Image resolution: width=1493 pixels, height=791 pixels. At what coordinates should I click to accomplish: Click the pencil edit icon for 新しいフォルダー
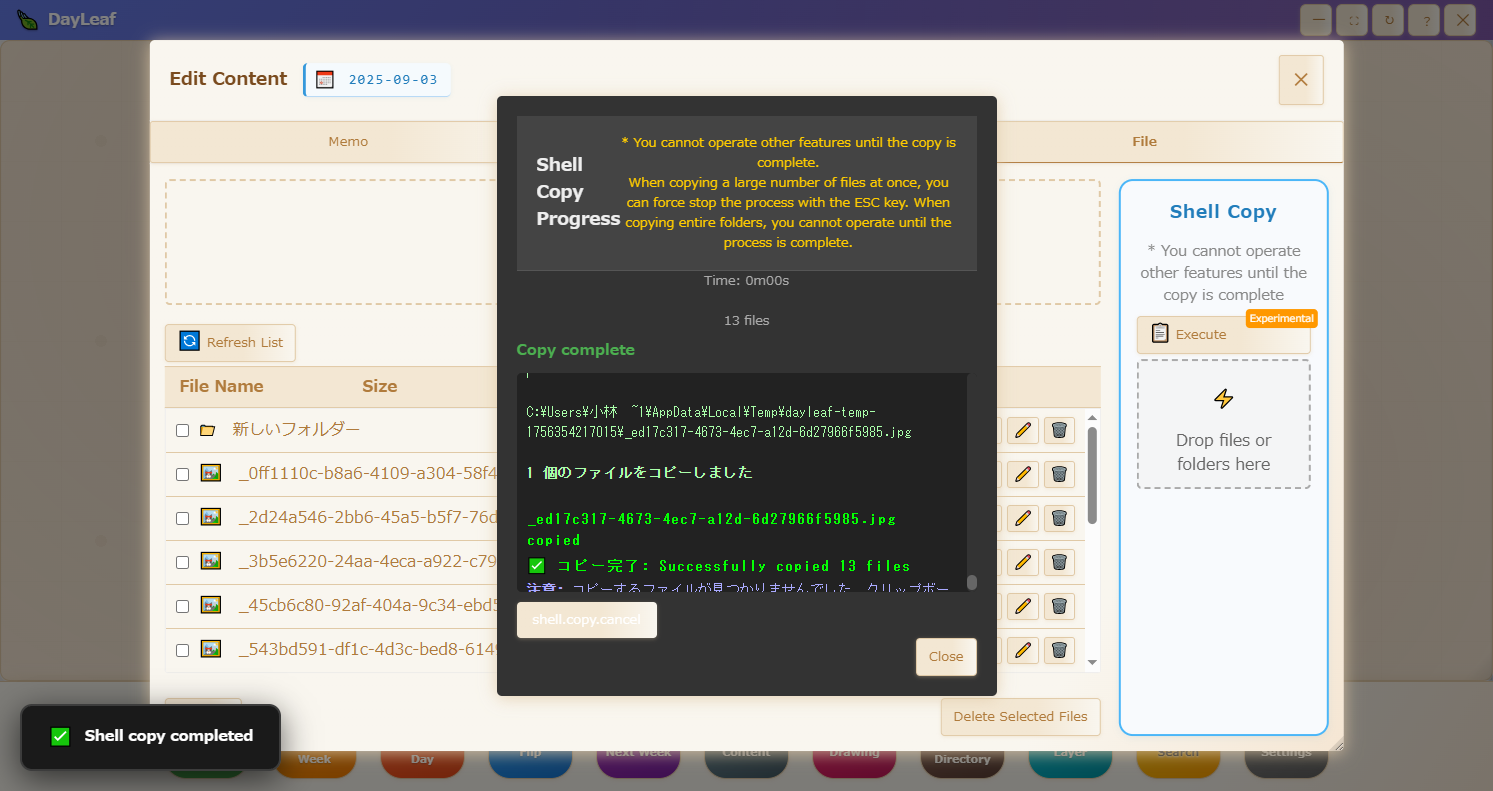[1022, 430]
